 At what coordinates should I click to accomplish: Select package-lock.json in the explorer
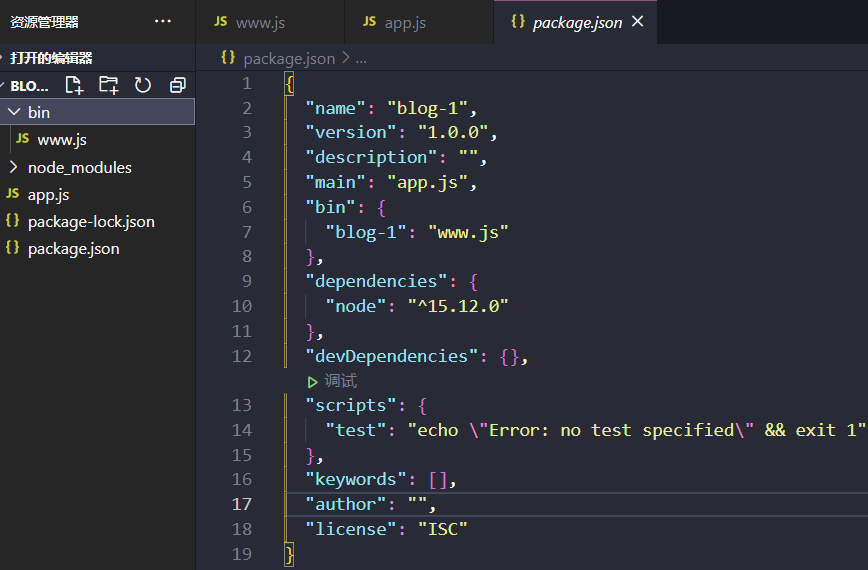coord(91,221)
